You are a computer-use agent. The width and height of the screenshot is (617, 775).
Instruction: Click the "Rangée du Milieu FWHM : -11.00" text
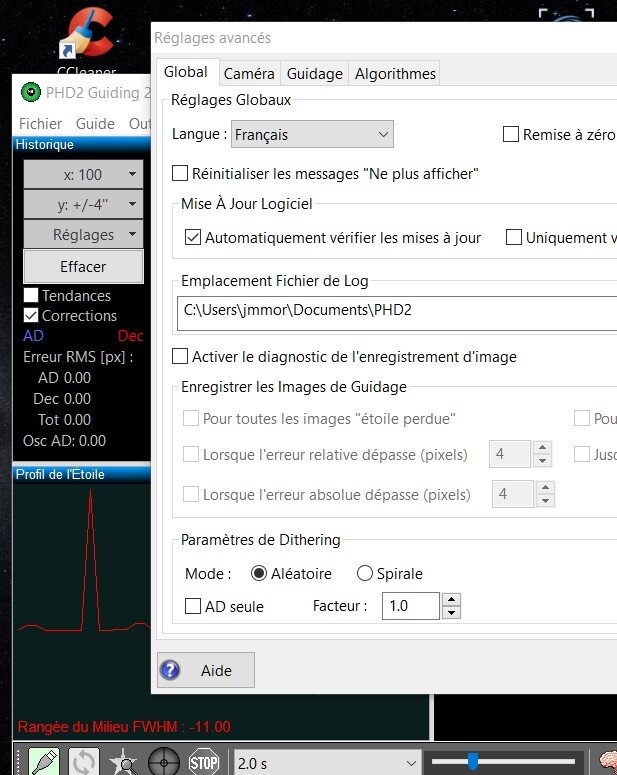point(124,727)
